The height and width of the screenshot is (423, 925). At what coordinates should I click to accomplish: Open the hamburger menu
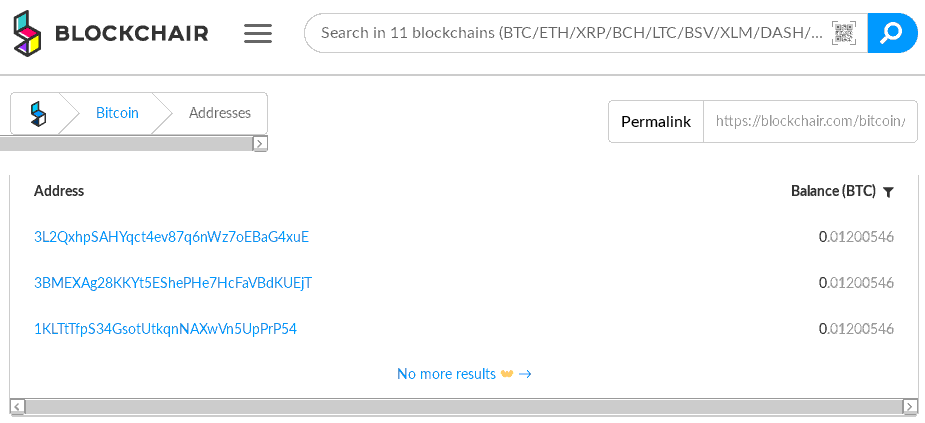(258, 33)
